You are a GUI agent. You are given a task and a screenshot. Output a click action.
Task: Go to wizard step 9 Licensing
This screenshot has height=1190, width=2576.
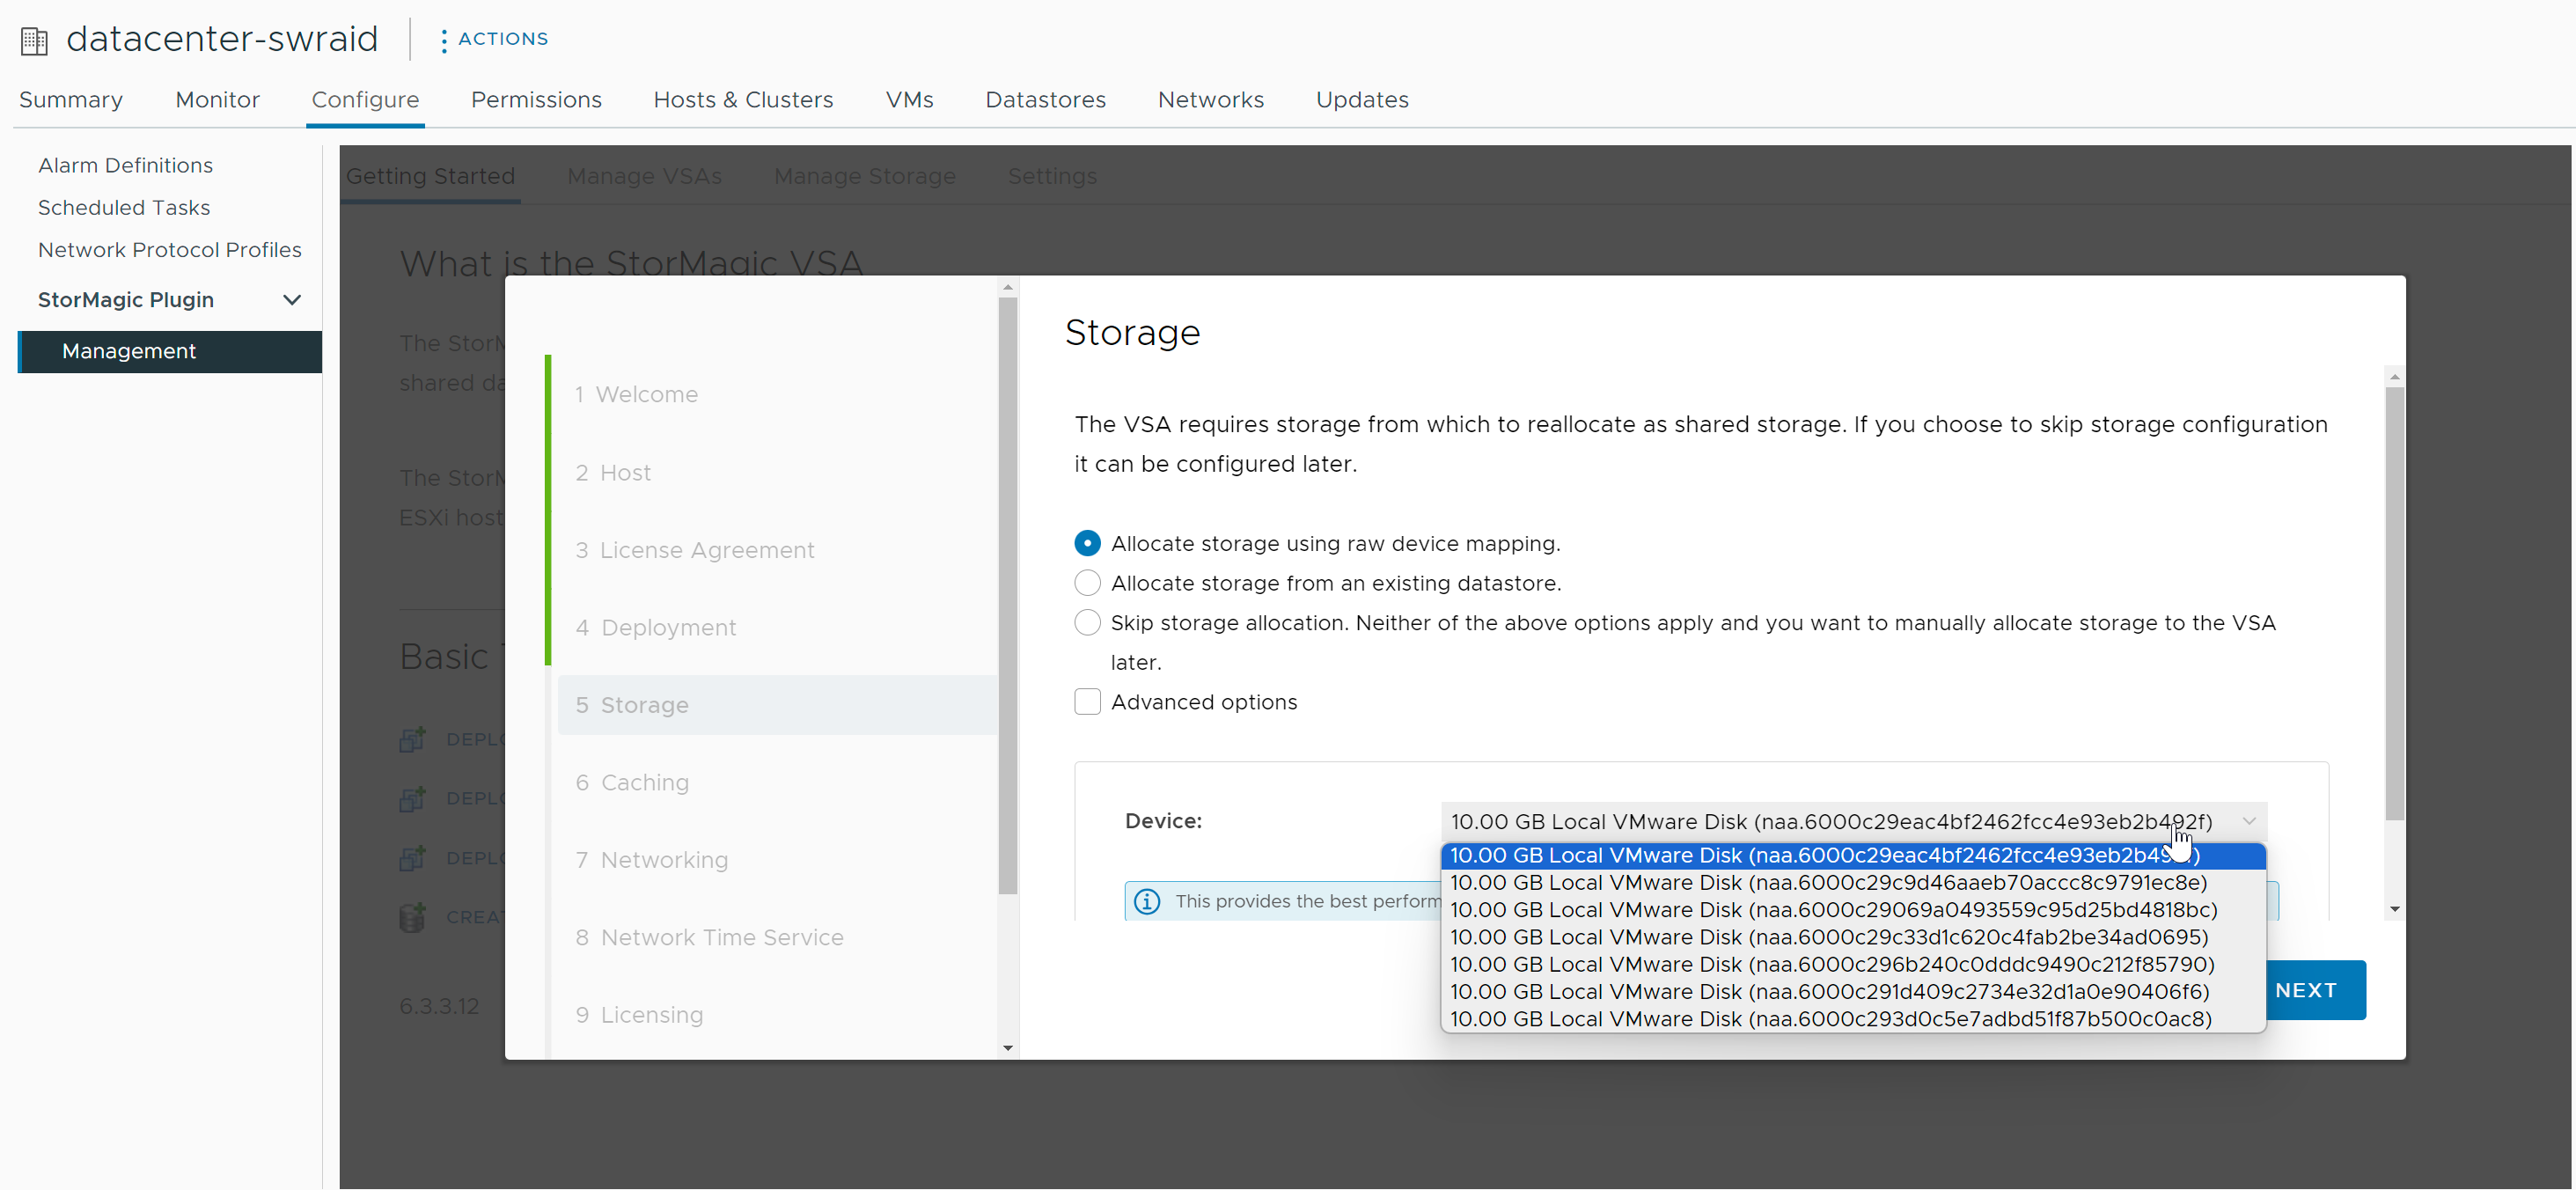click(x=639, y=1015)
